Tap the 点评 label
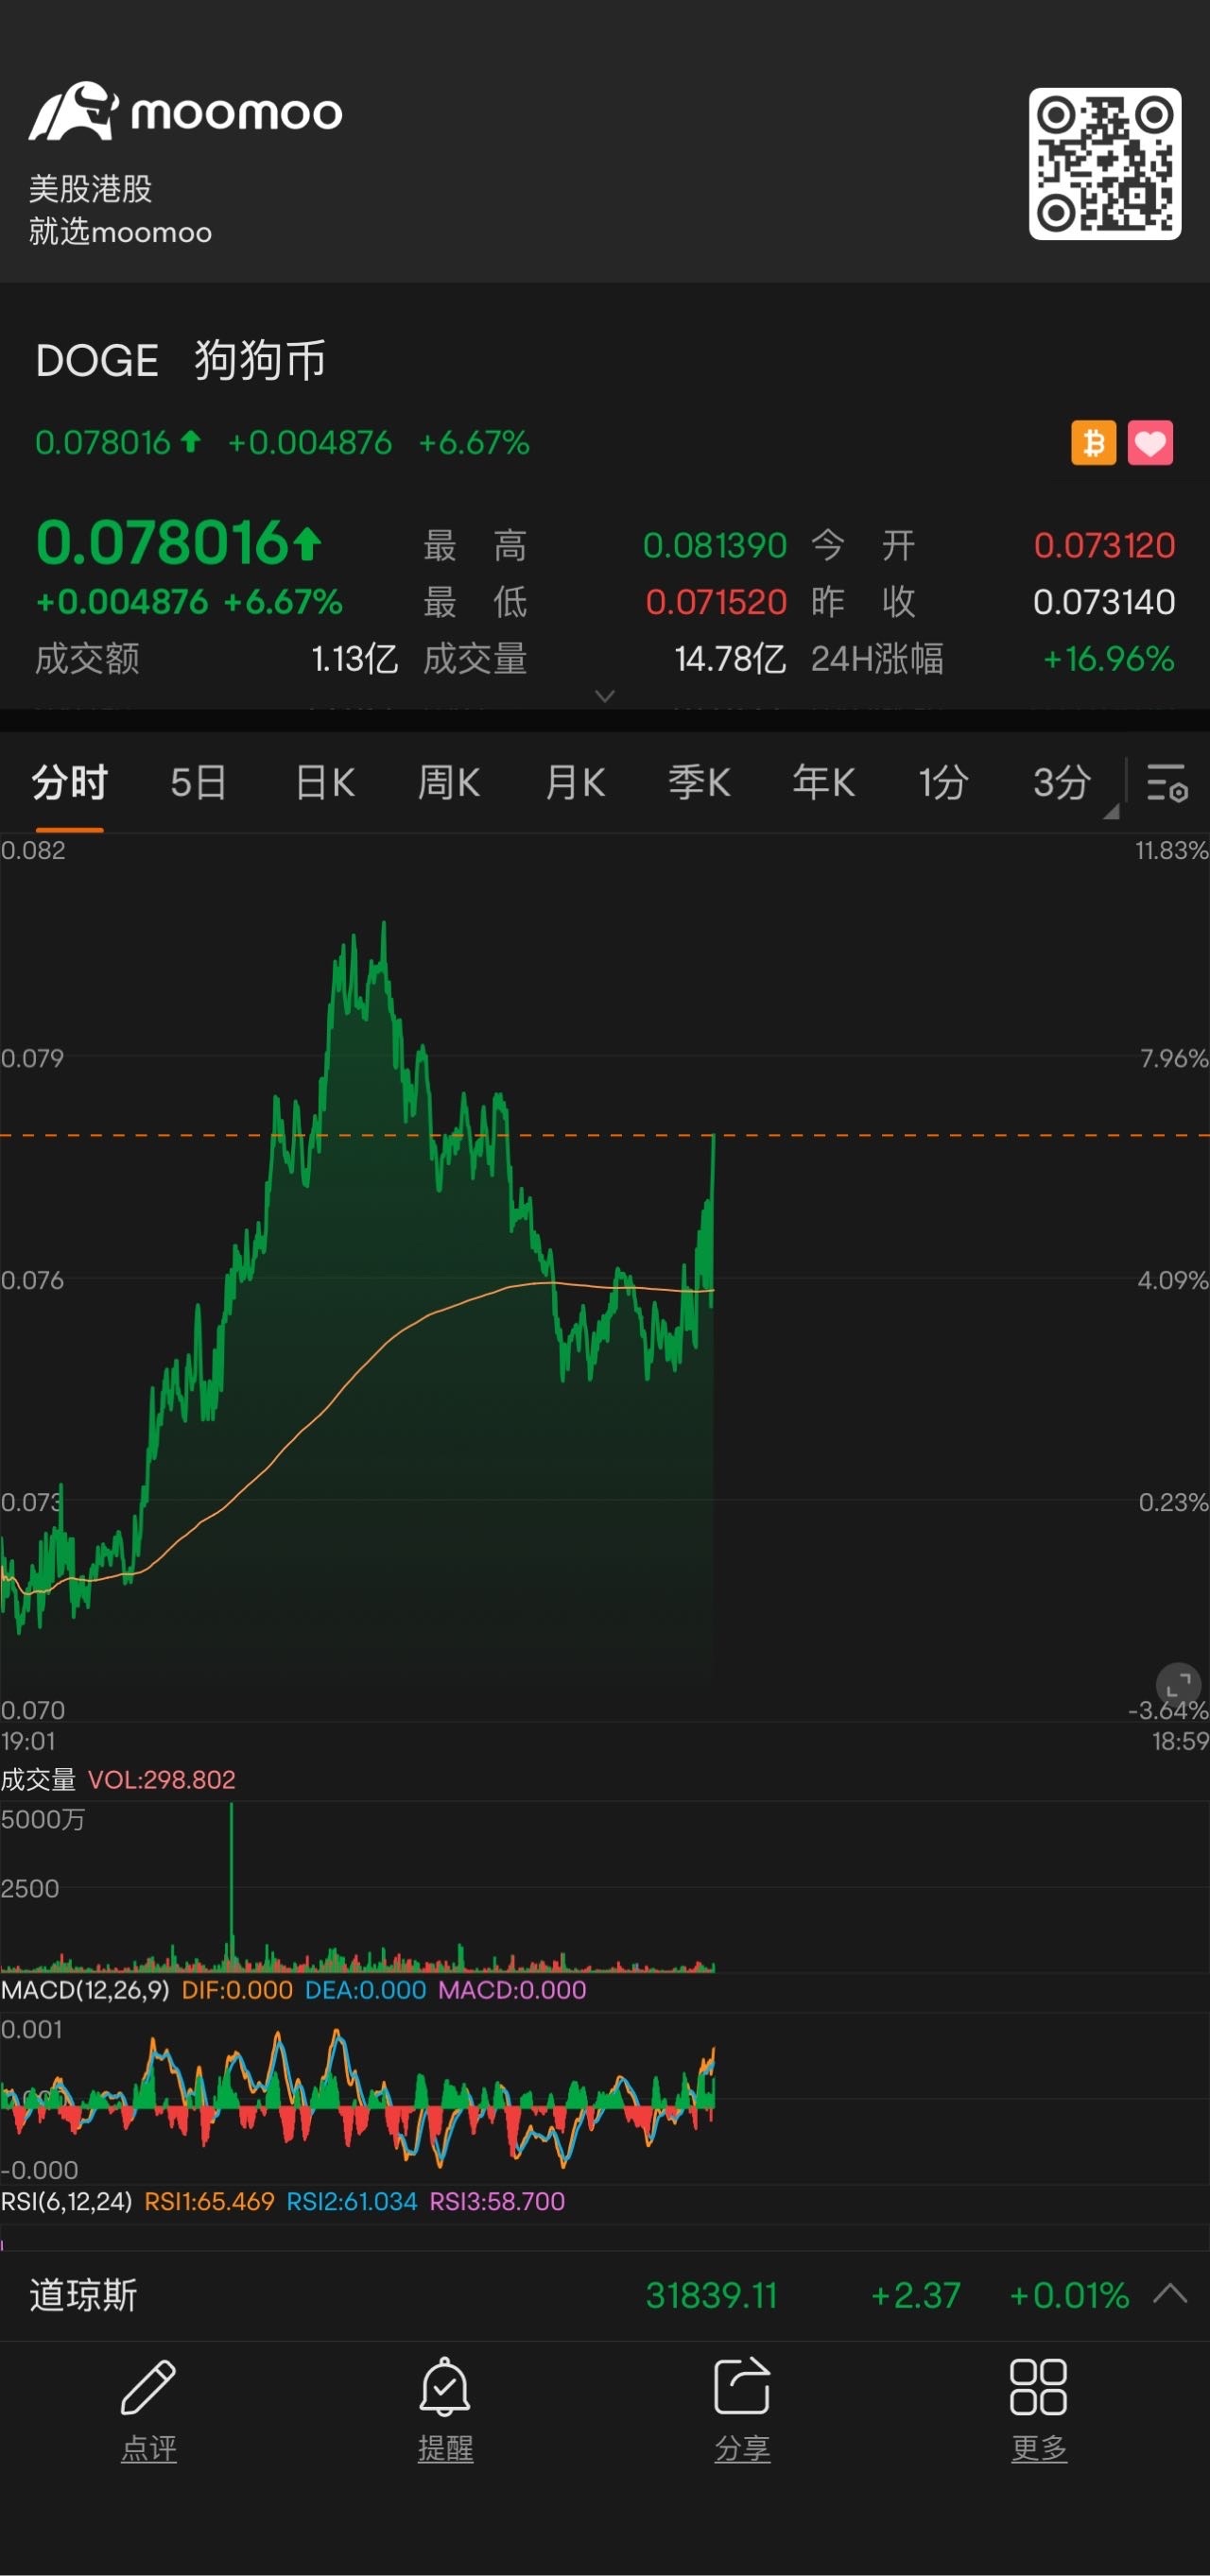1210x2576 pixels. (148, 2448)
